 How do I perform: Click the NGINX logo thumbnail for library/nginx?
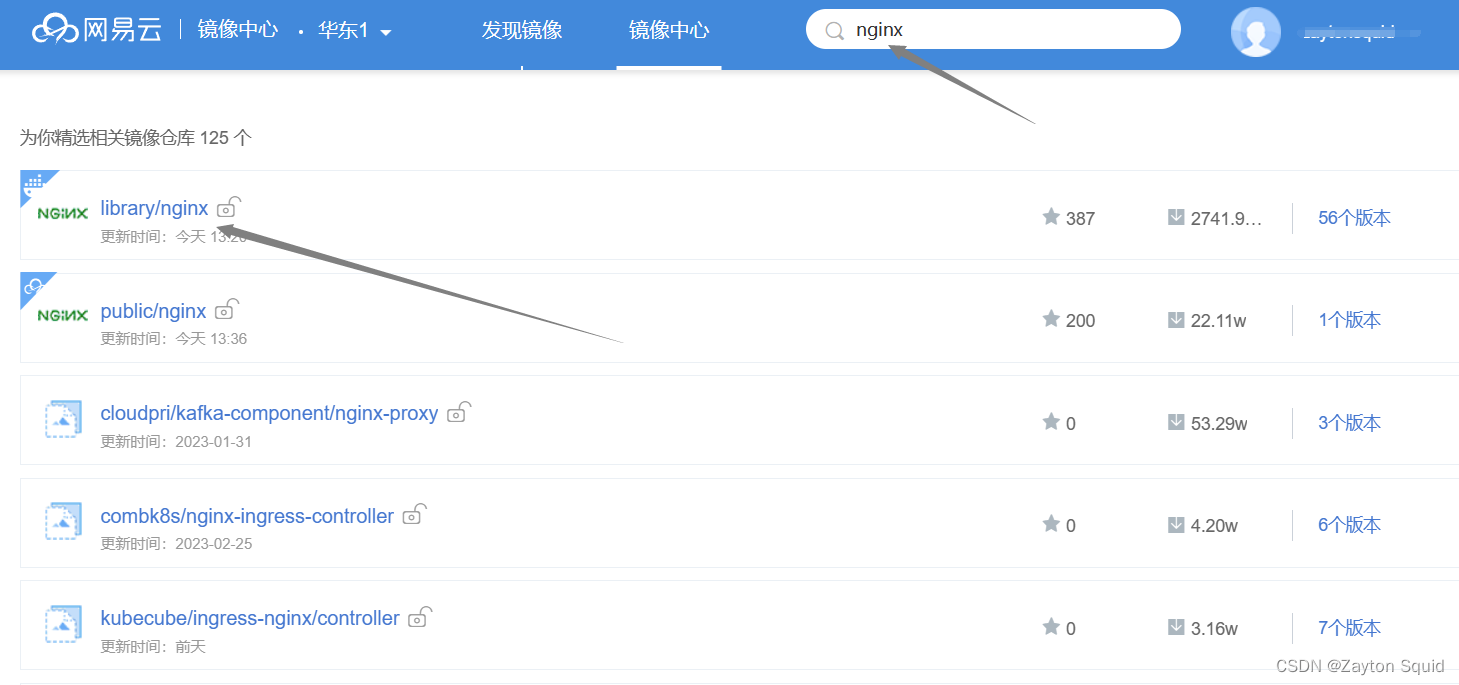[x=61, y=211]
